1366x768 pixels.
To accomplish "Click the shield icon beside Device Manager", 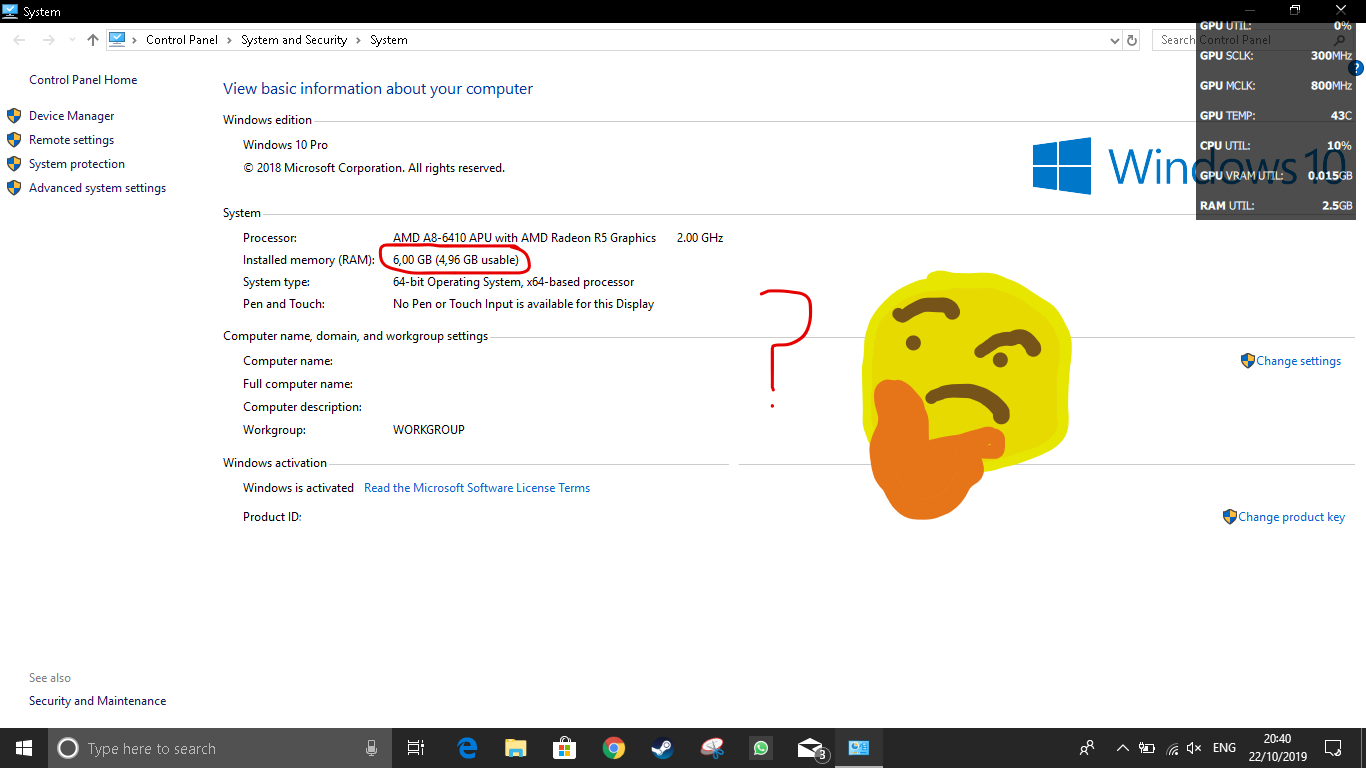I will click(x=14, y=116).
